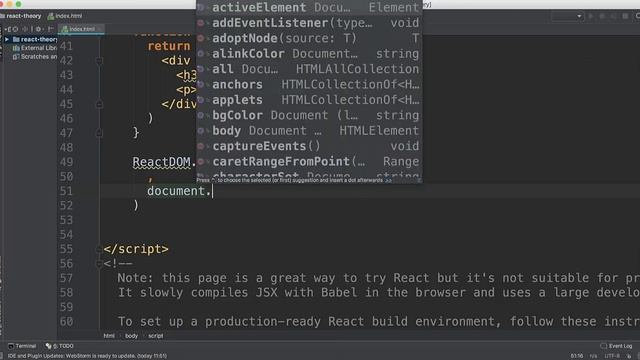Screen dimensions: 640x360
Task: Select External Libraries in project tree
Action: pos(35,48)
